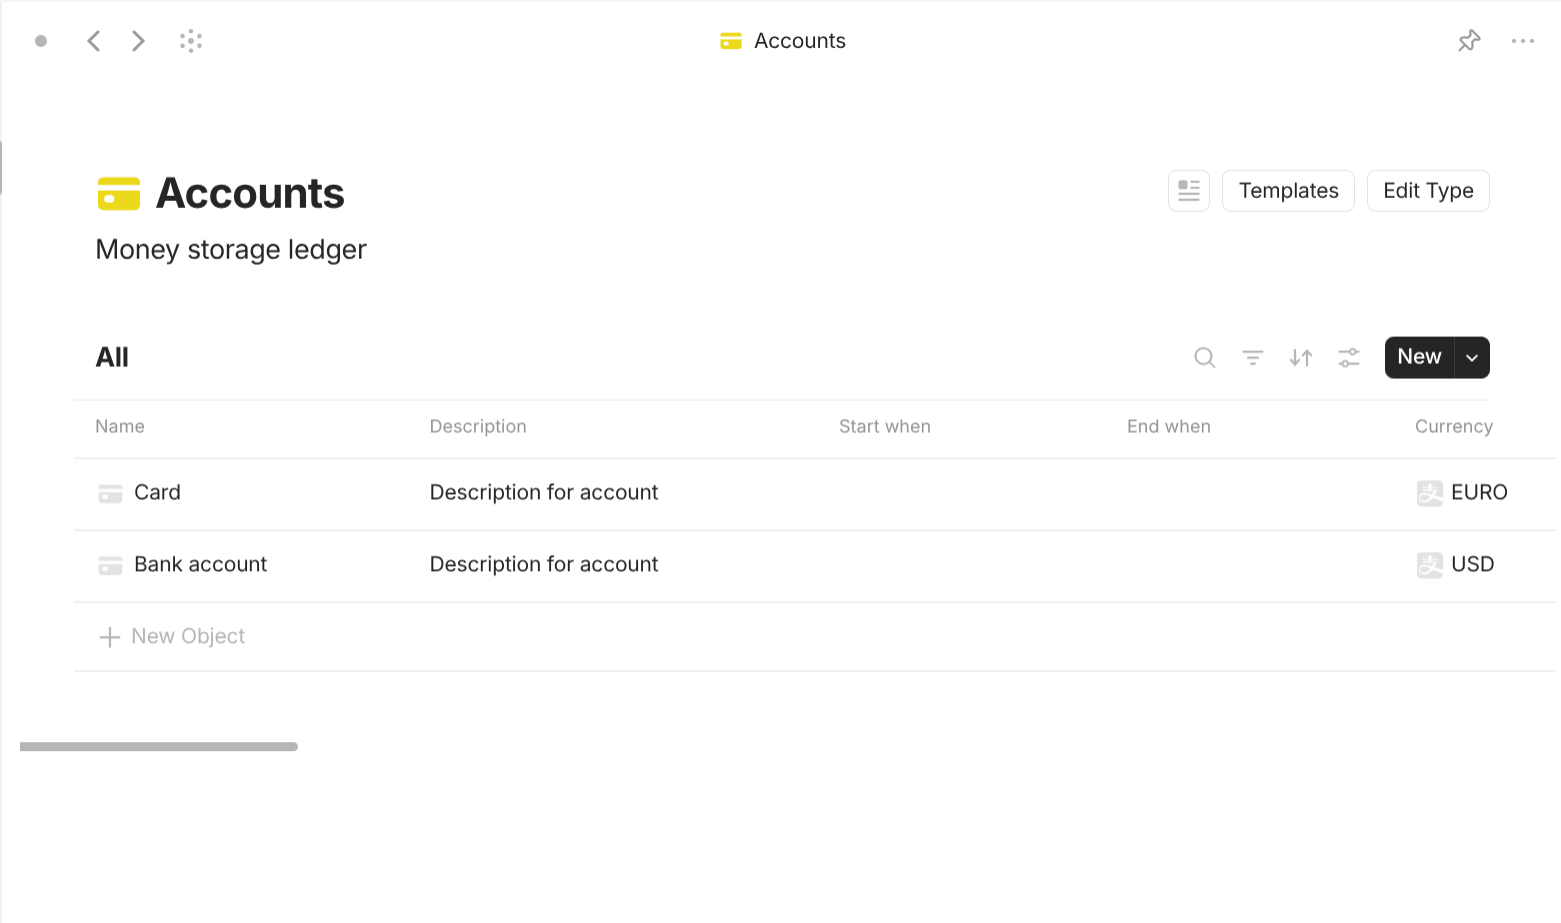Navigate back with the left arrow
The height and width of the screenshot is (923, 1561).
point(93,40)
